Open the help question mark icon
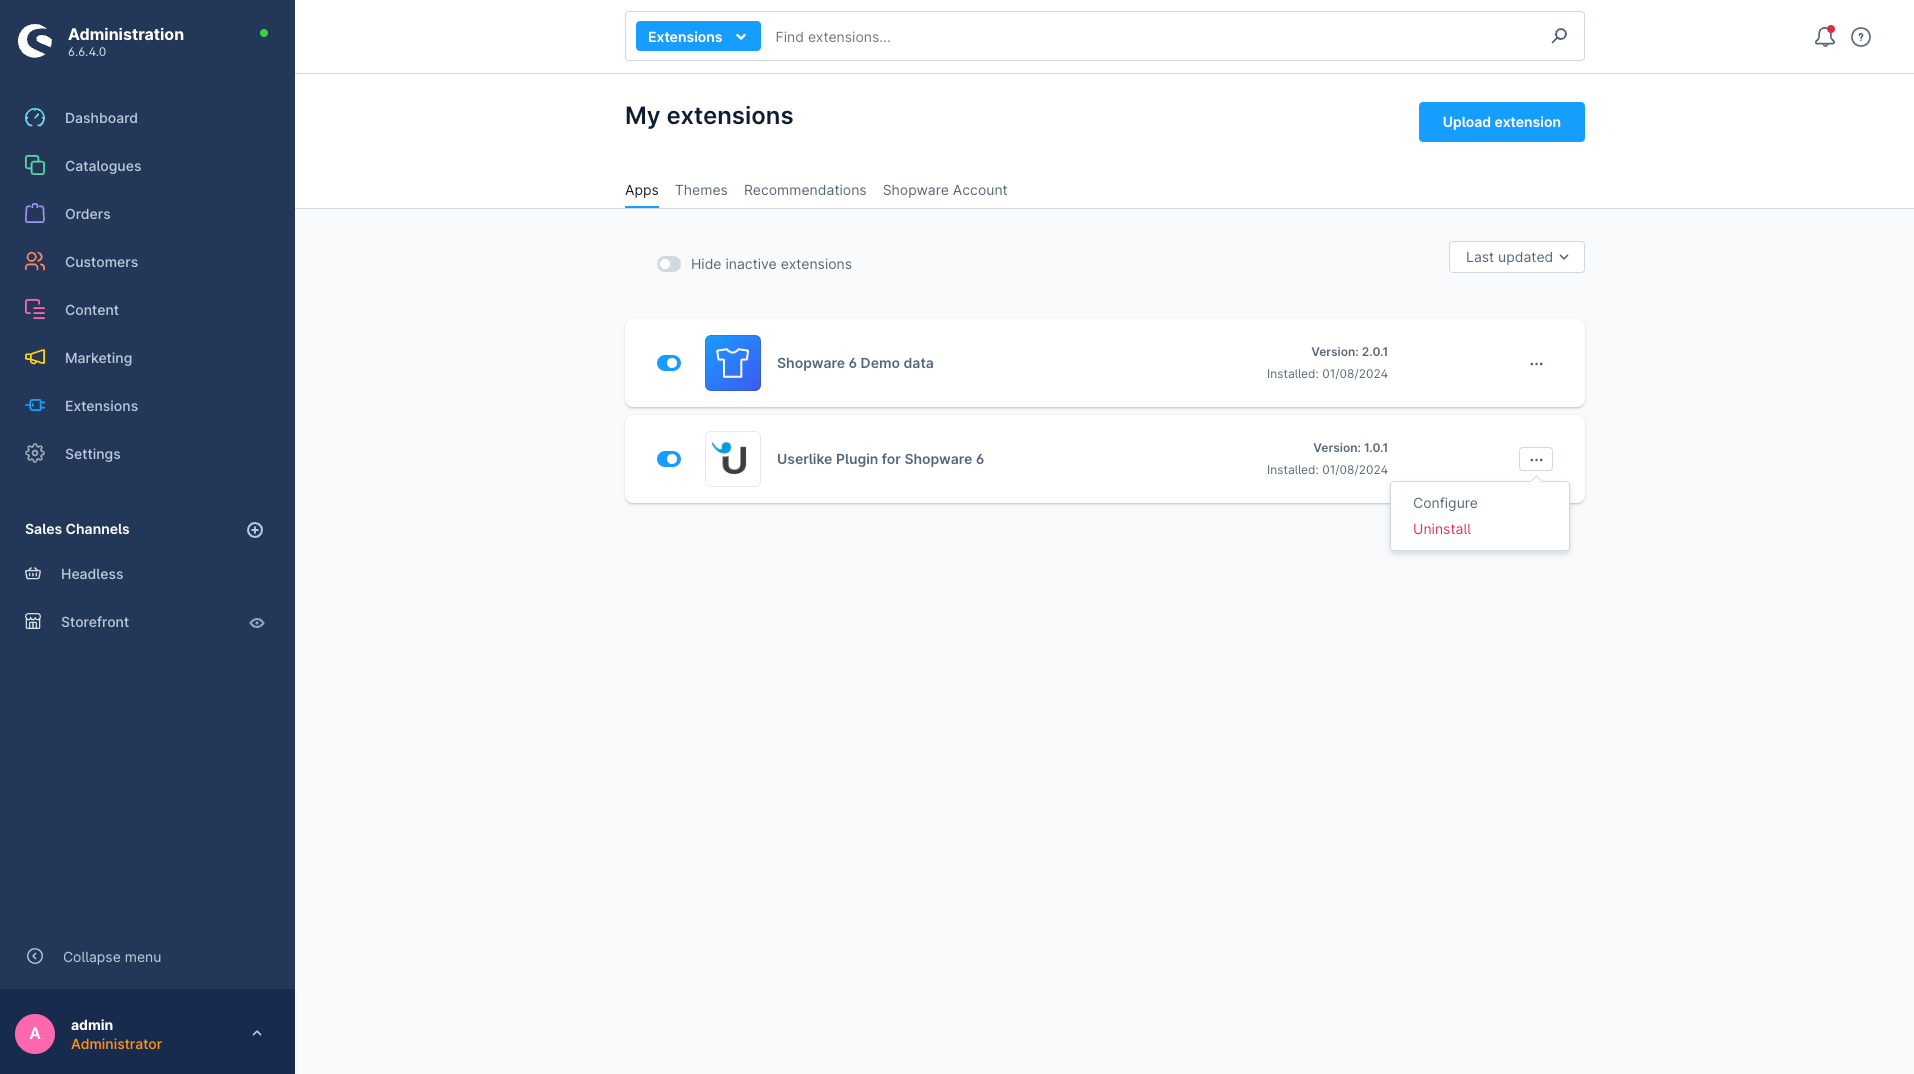 [1861, 37]
